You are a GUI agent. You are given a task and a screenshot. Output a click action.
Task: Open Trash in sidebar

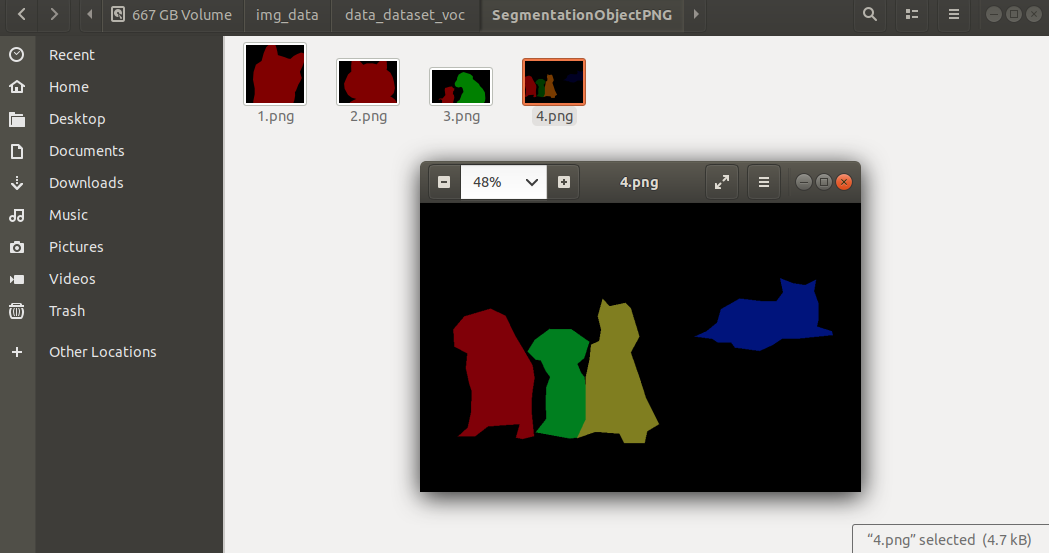pos(67,311)
